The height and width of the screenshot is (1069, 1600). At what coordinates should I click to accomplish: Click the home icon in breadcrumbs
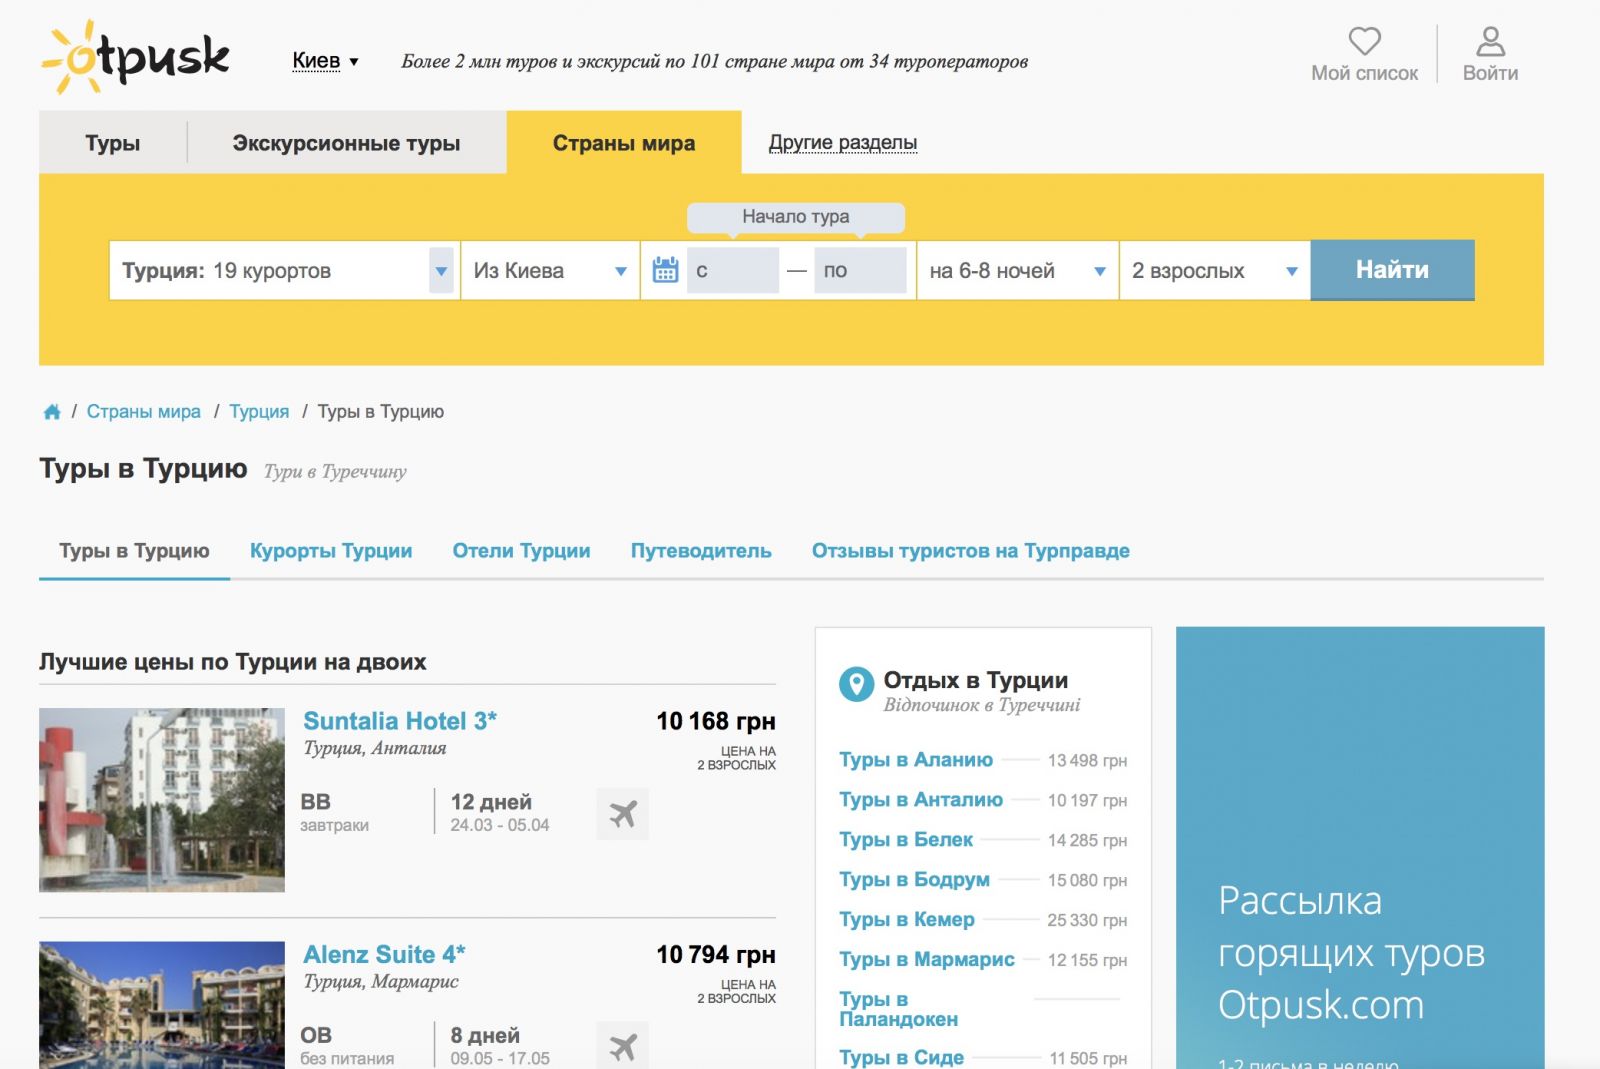[x=52, y=412]
